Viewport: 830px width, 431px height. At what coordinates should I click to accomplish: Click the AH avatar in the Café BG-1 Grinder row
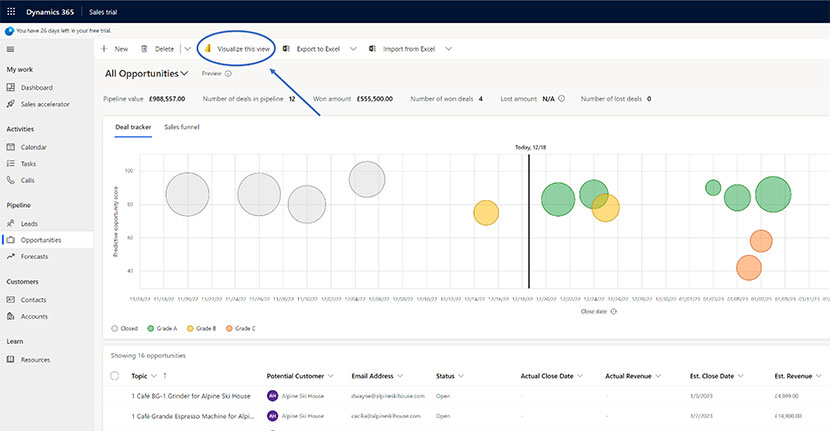pyautogui.click(x=272, y=396)
